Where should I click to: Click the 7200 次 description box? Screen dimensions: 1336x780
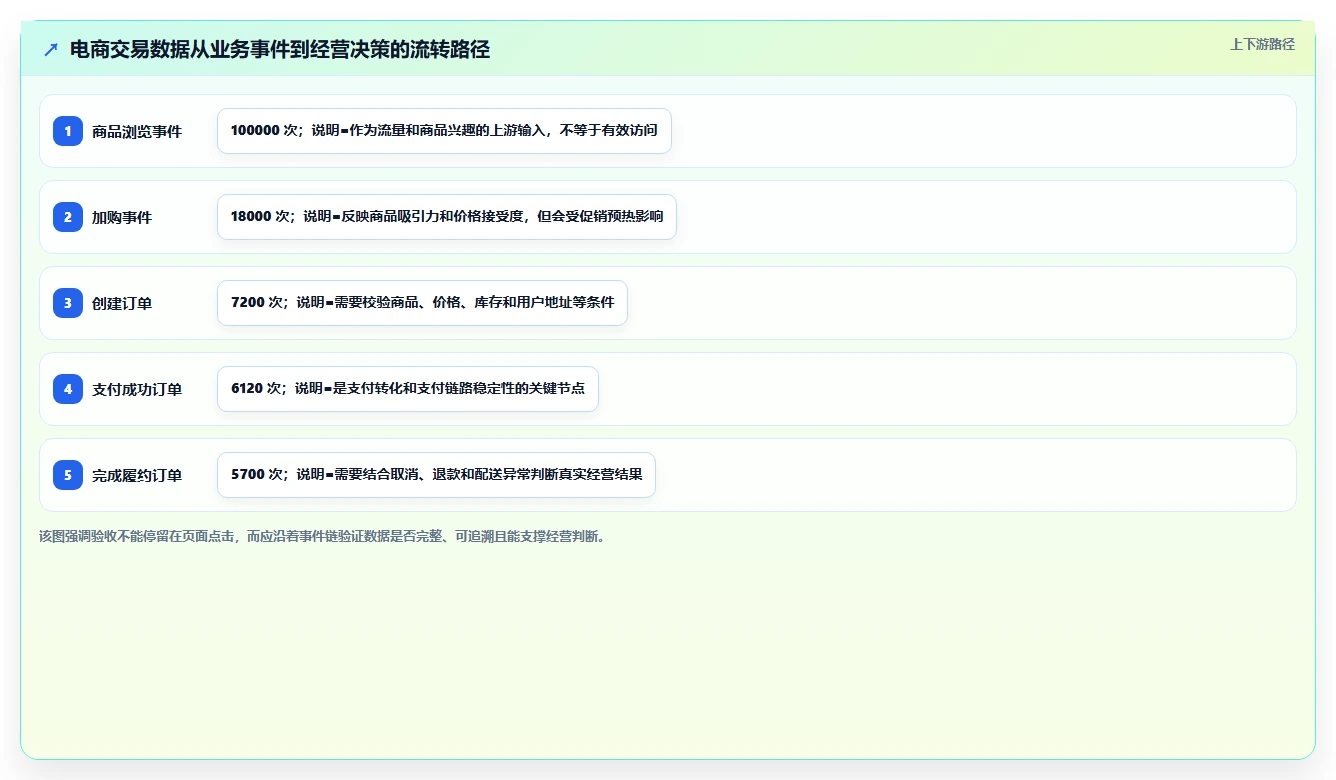click(x=422, y=303)
